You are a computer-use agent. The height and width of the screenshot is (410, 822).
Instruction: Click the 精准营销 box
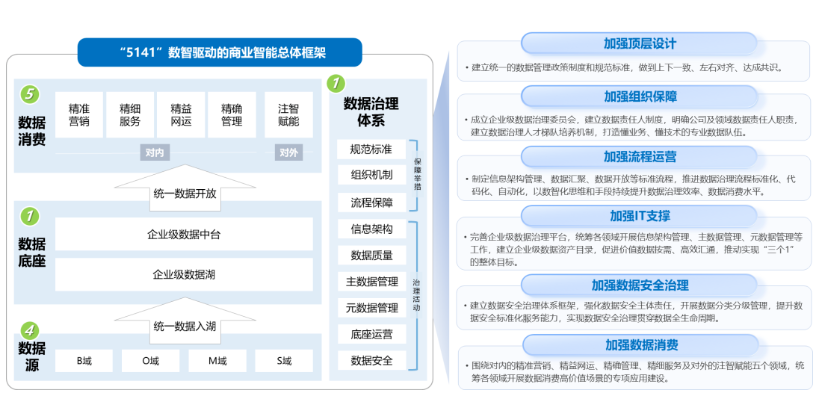pyautogui.click(x=79, y=115)
